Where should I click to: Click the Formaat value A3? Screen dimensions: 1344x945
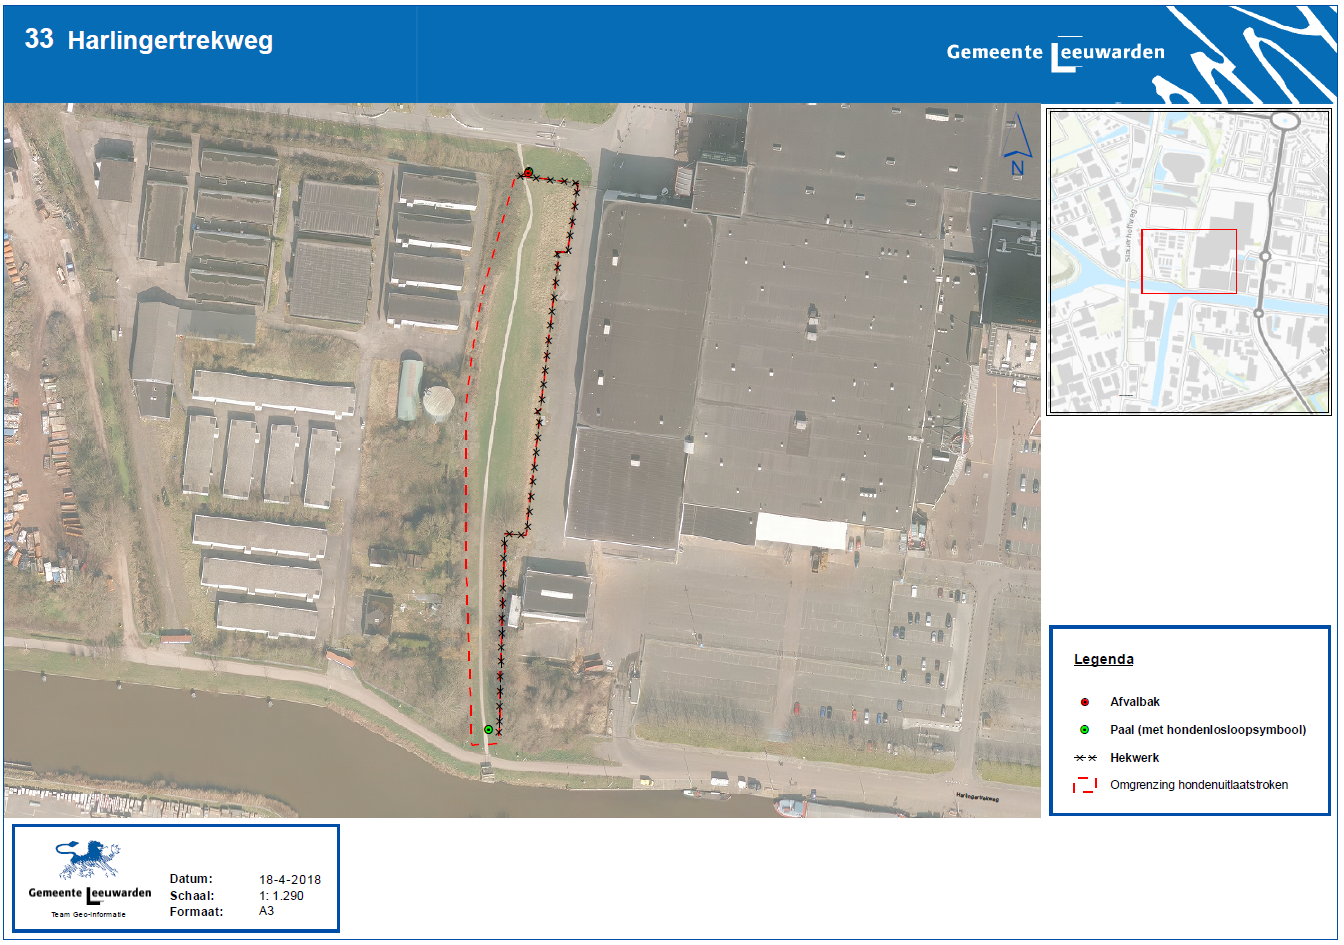pos(266,911)
